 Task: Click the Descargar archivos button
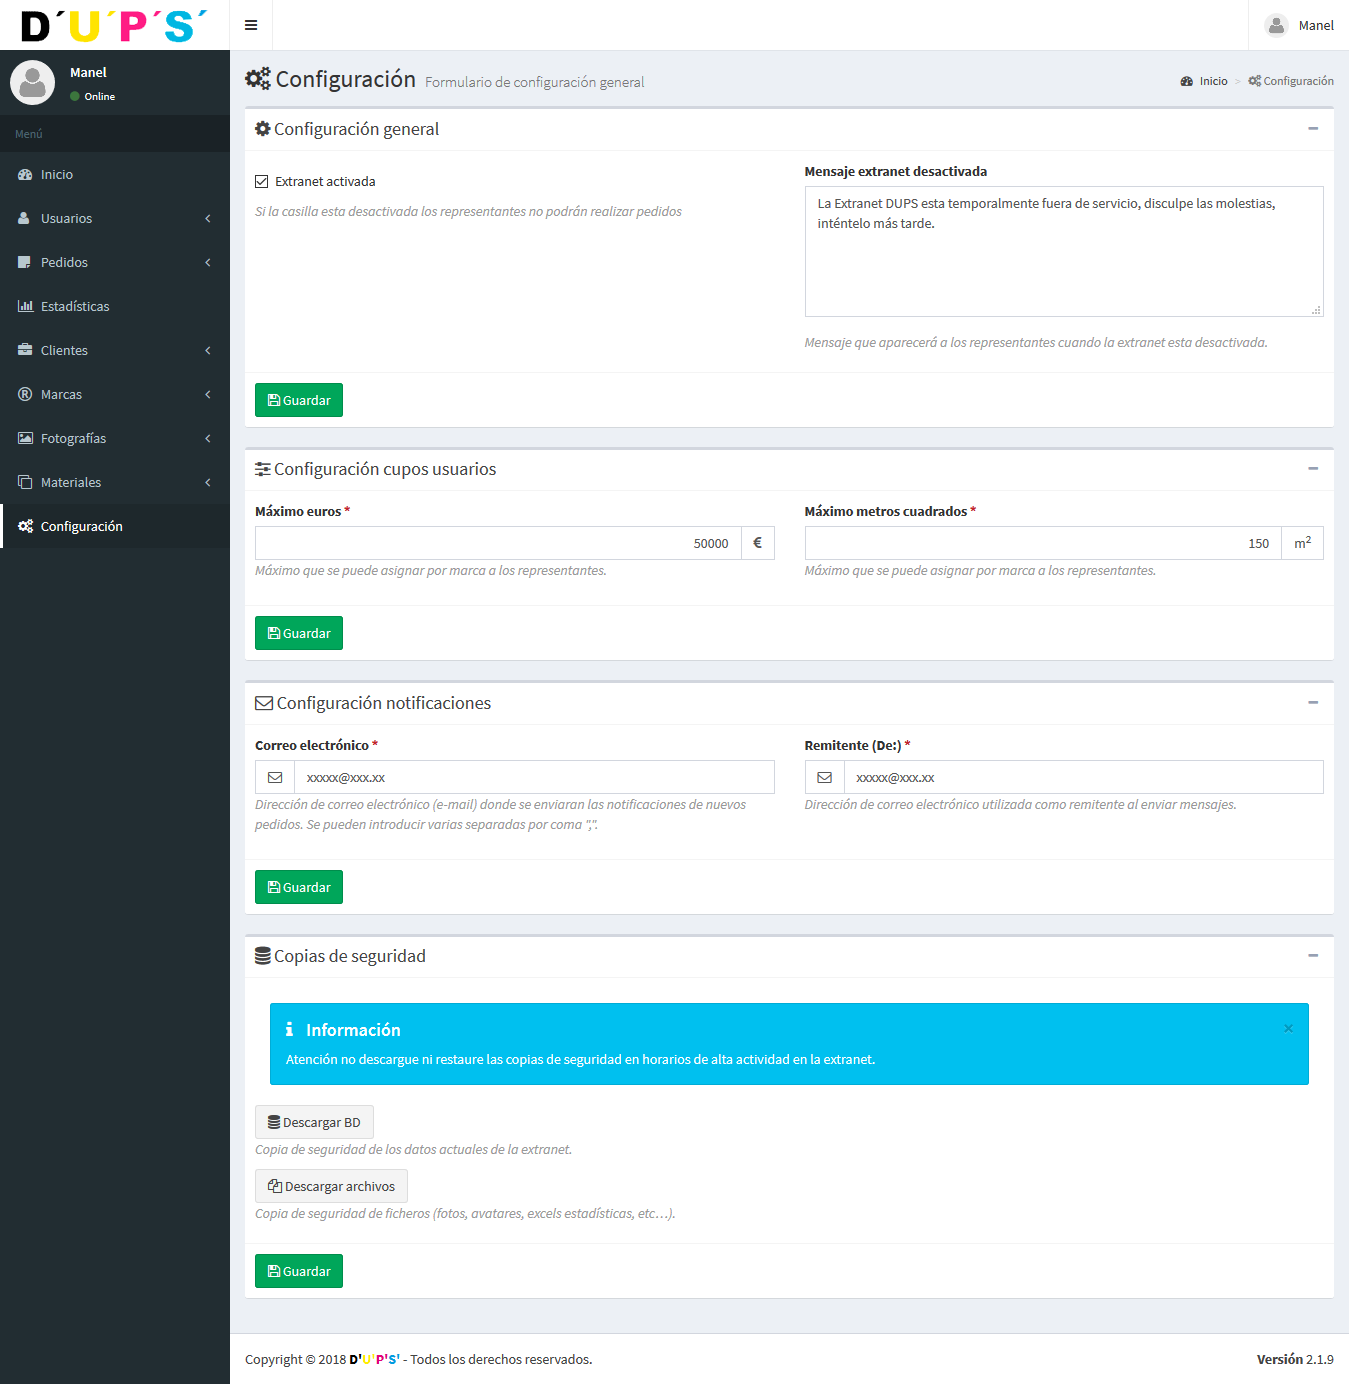pos(331,1186)
